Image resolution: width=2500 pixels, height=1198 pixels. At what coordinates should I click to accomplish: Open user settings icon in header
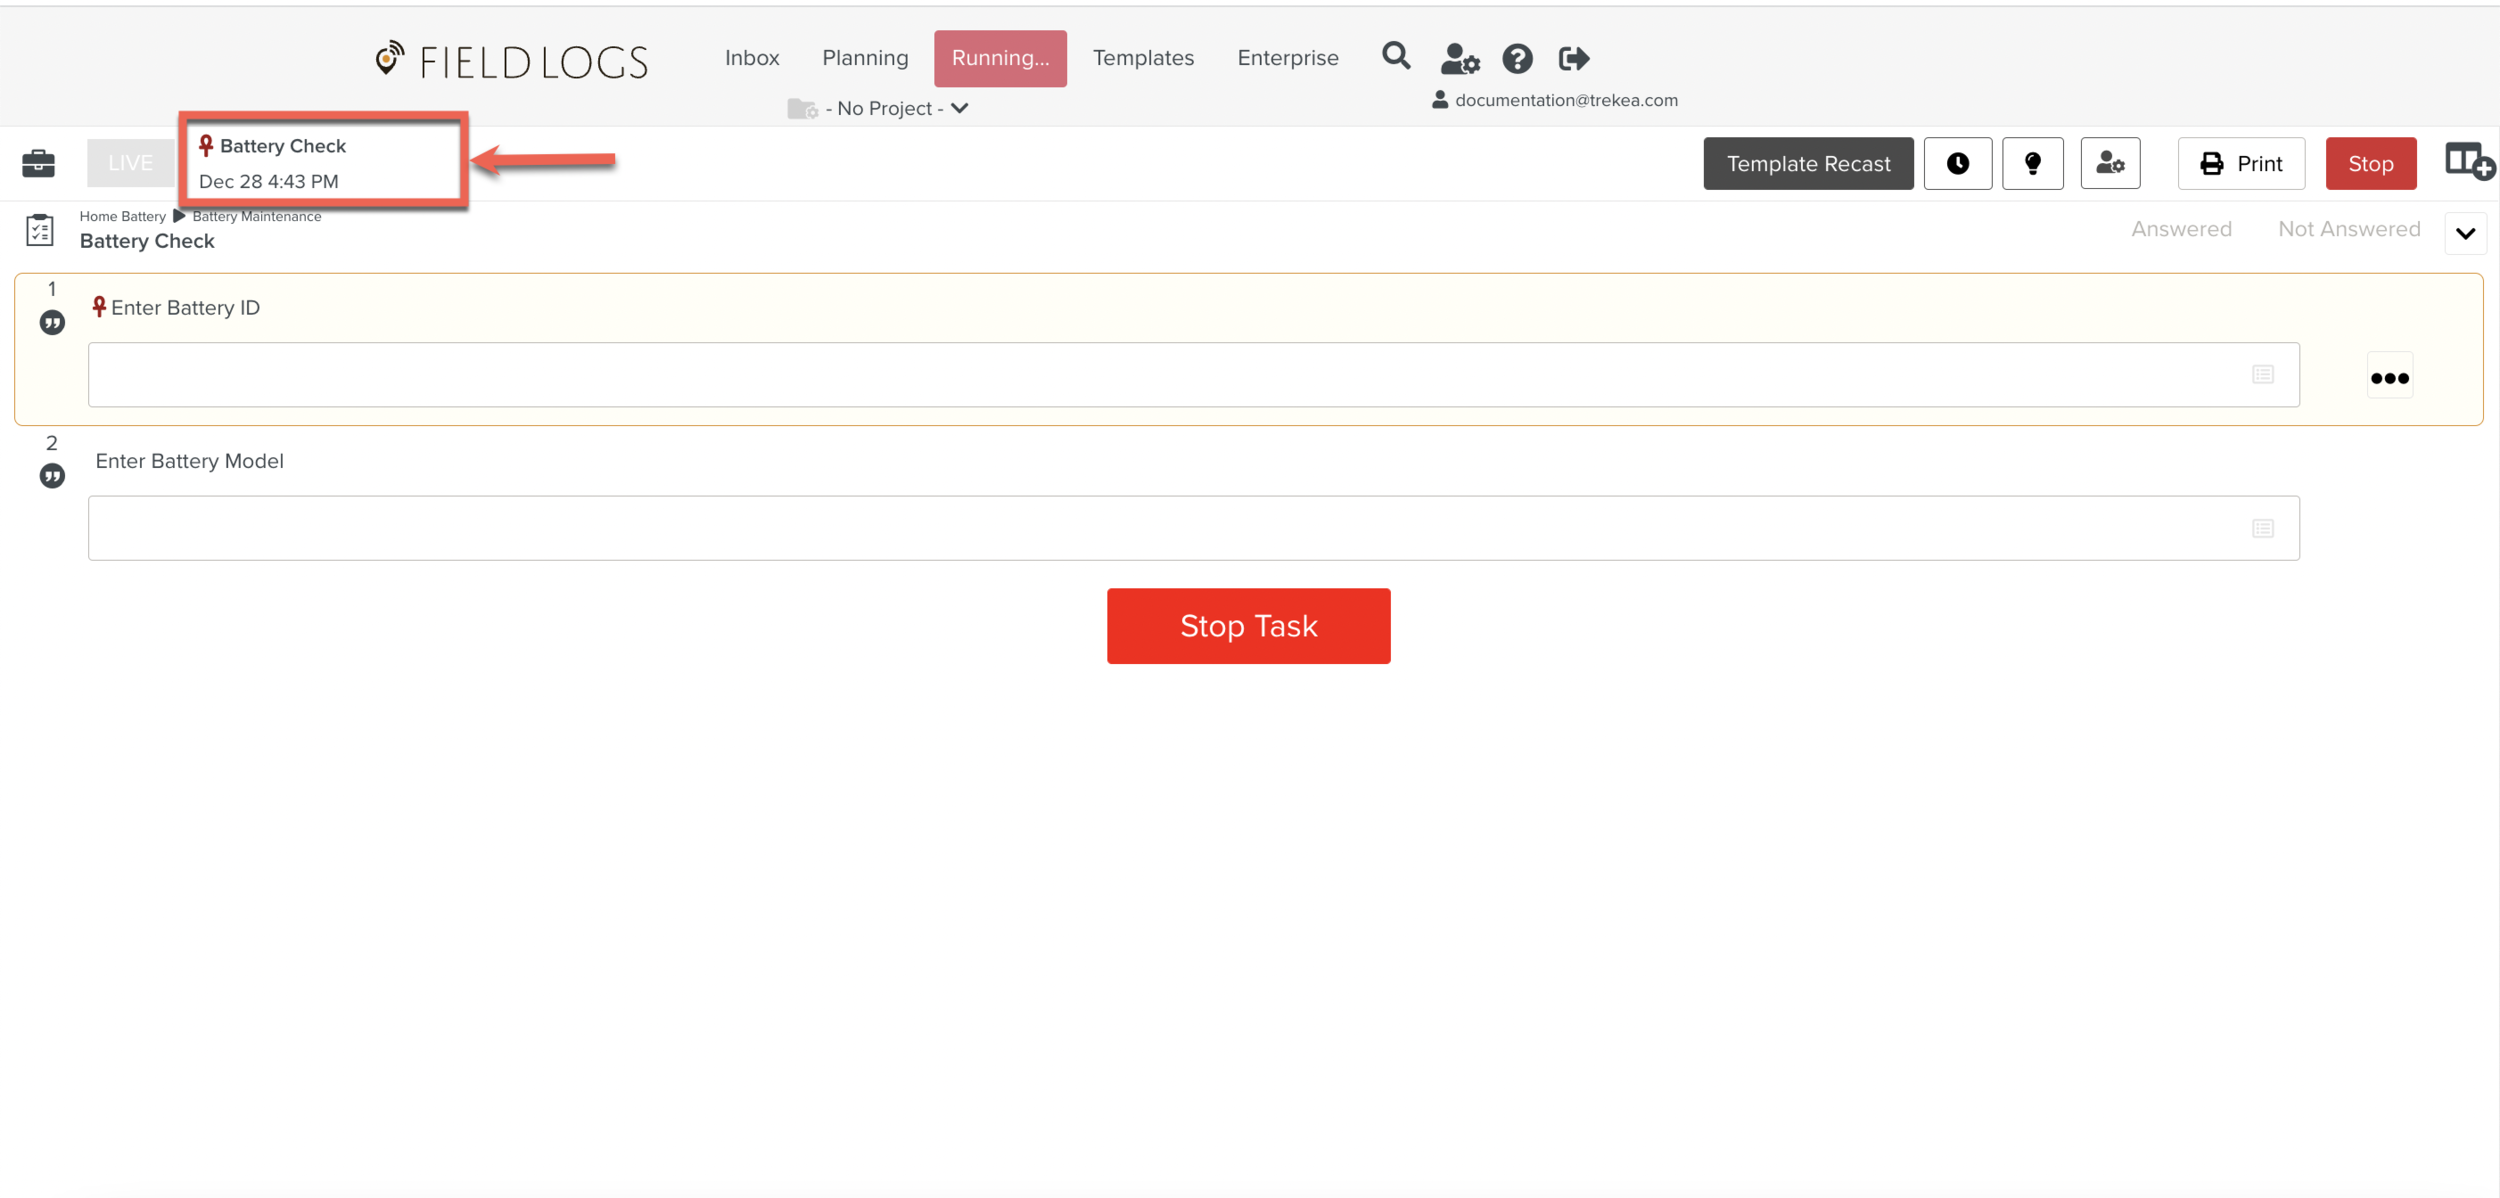(x=1459, y=59)
